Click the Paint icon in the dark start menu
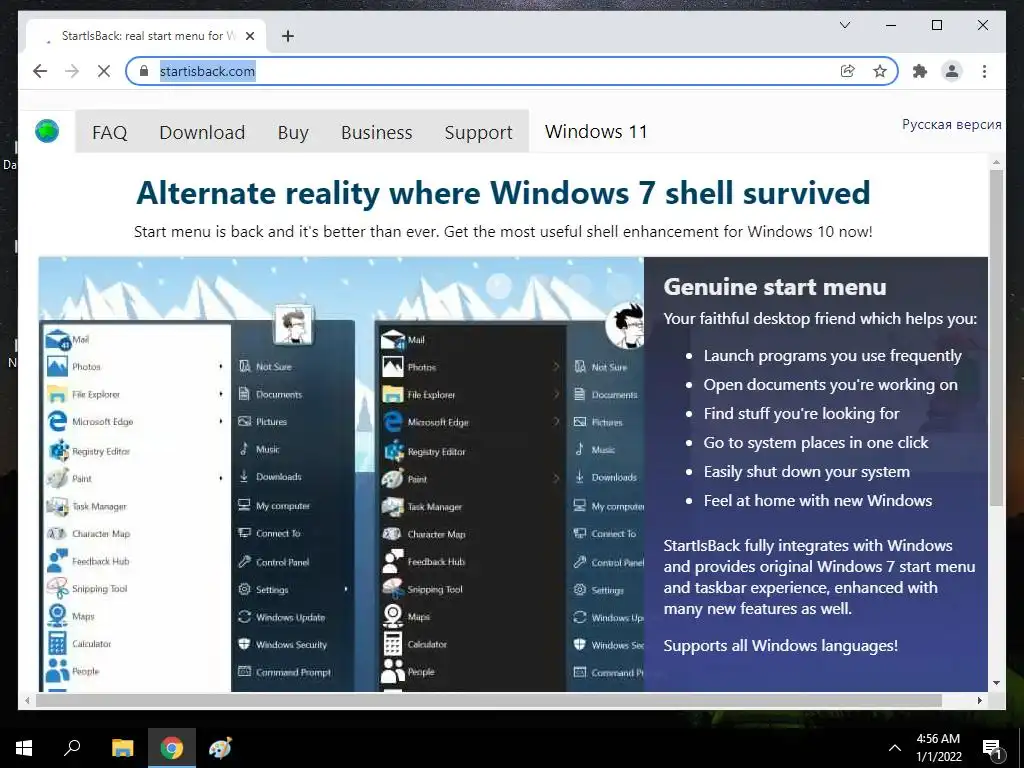The height and width of the screenshot is (768, 1024). 392,479
